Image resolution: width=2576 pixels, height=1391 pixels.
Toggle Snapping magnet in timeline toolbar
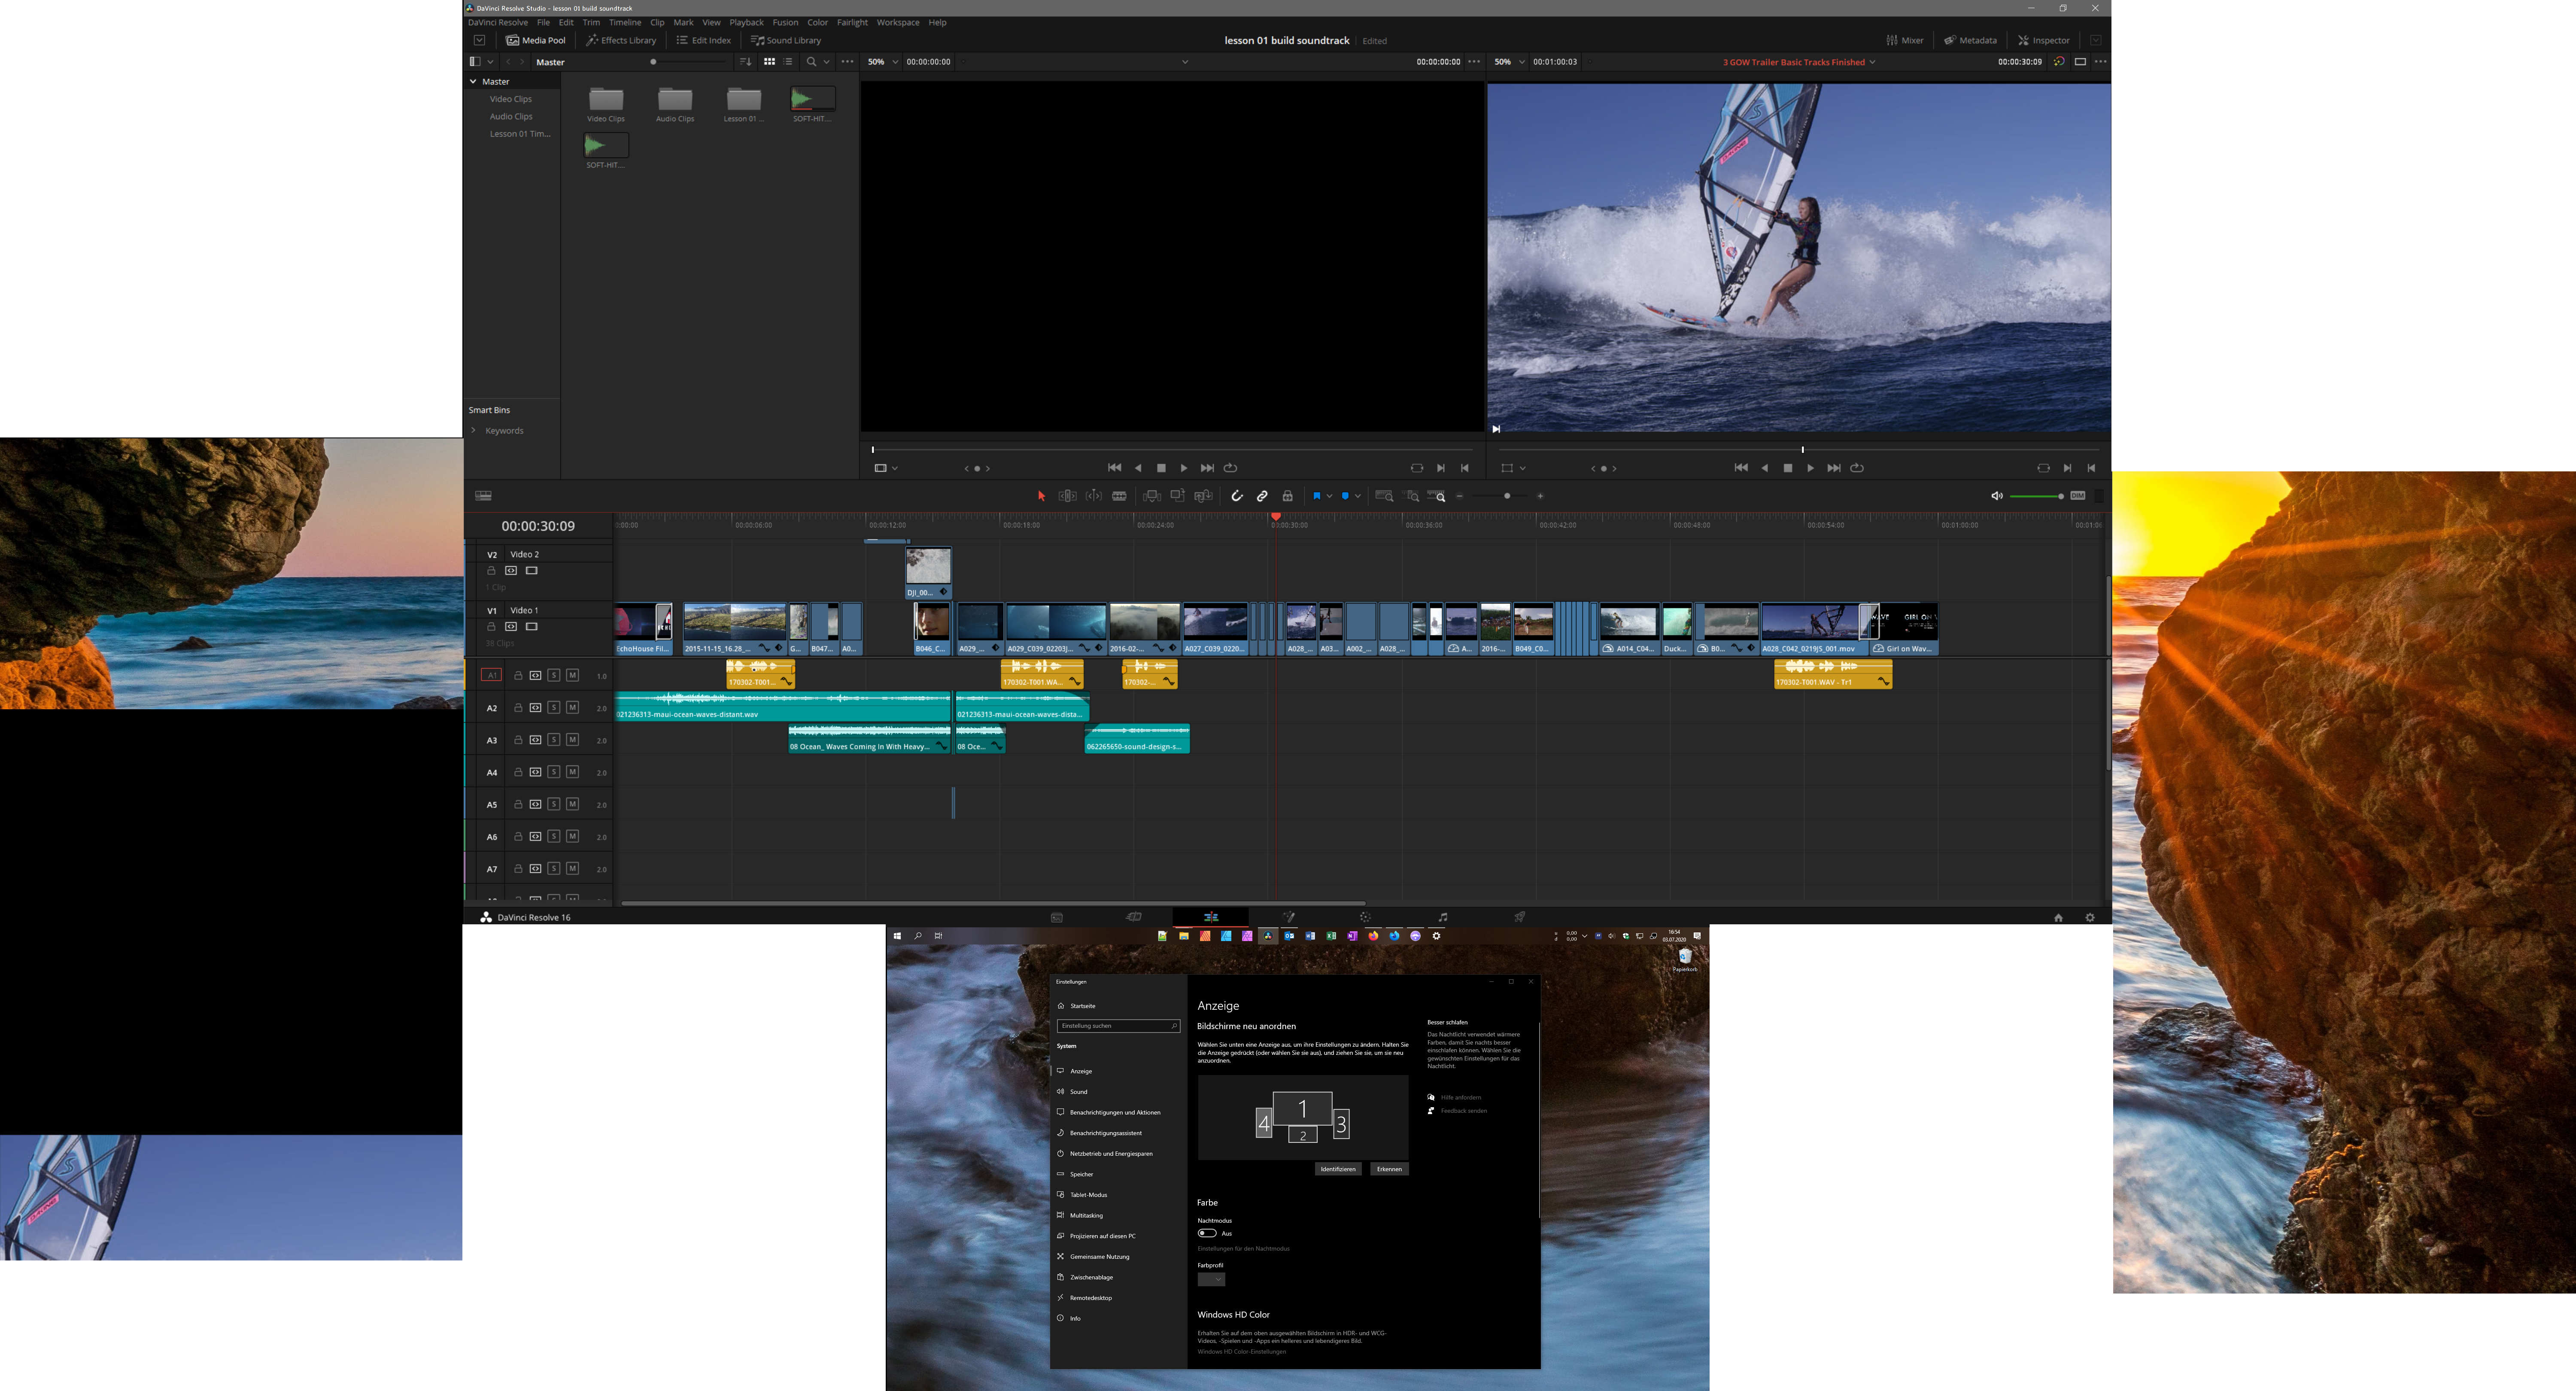1237,496
